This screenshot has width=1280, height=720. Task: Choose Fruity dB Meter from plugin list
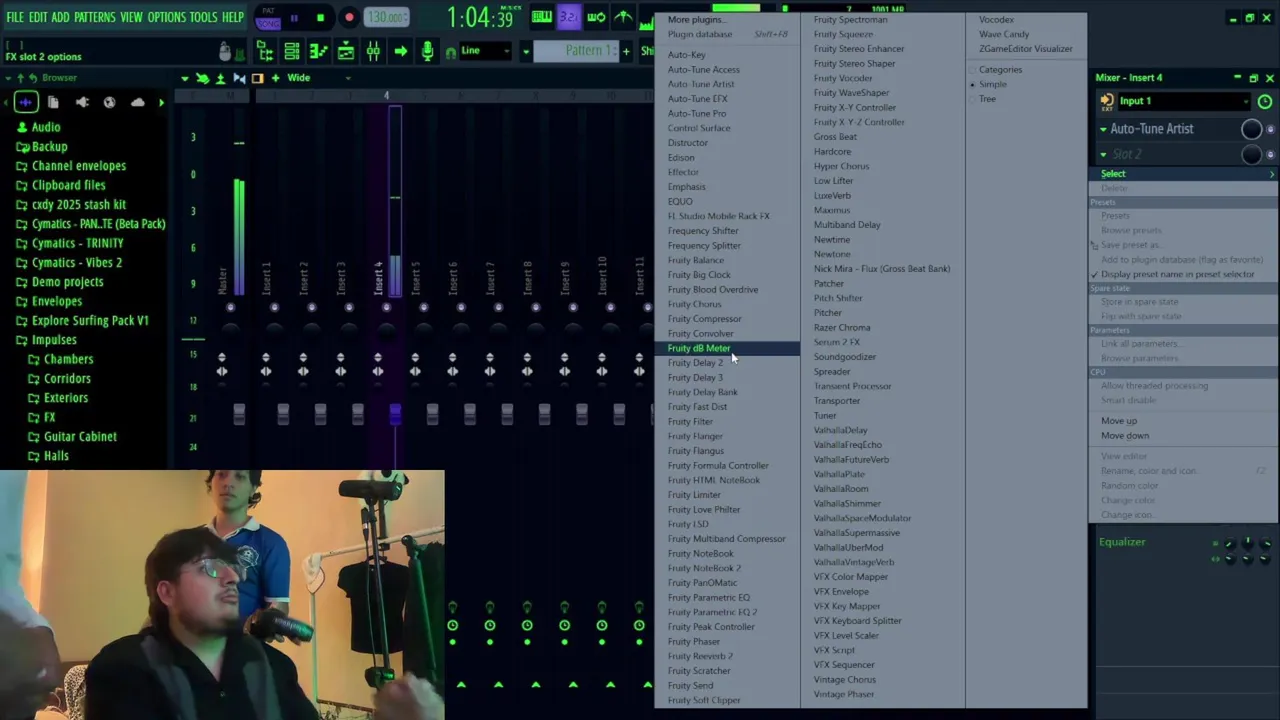pyautogui.click(x=727, y=348)
